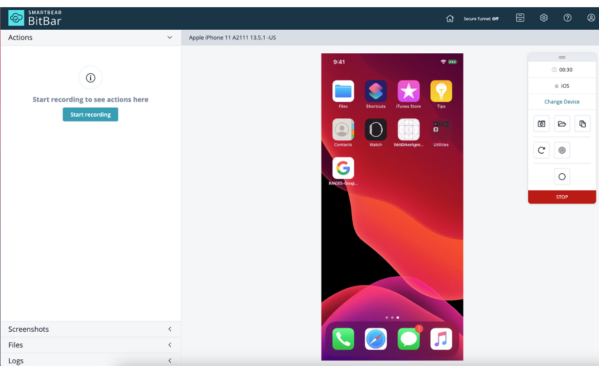Open the Google app icon on iPhone
This screenshot has height=366, width=599.
click(343, 168)
